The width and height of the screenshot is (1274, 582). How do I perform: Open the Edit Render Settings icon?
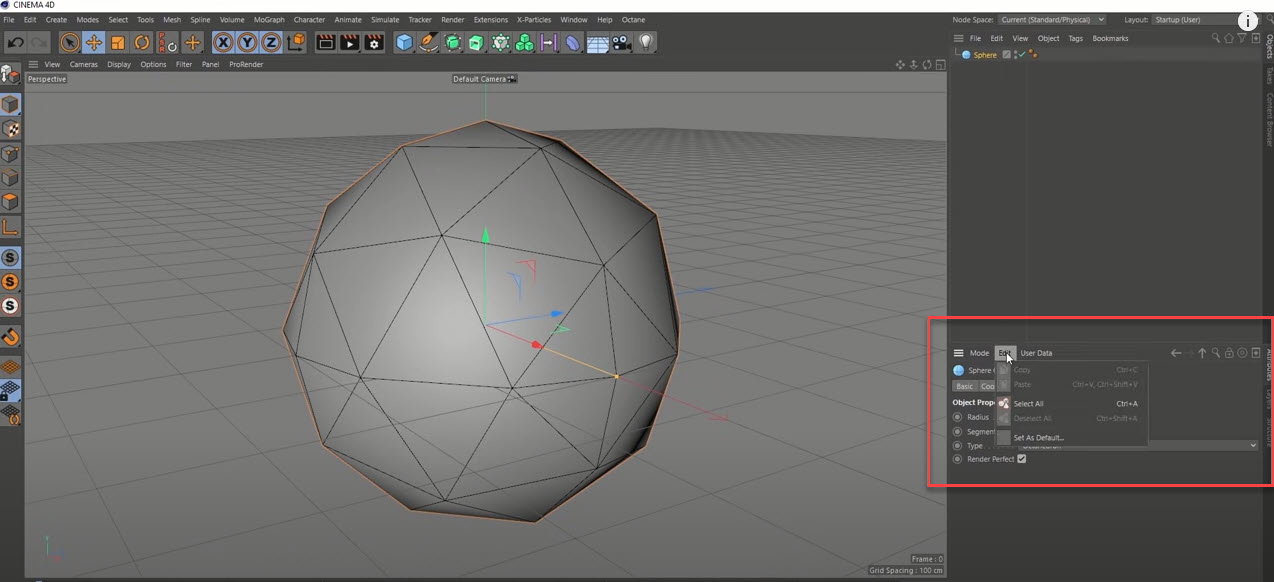[x=372, y=42]
